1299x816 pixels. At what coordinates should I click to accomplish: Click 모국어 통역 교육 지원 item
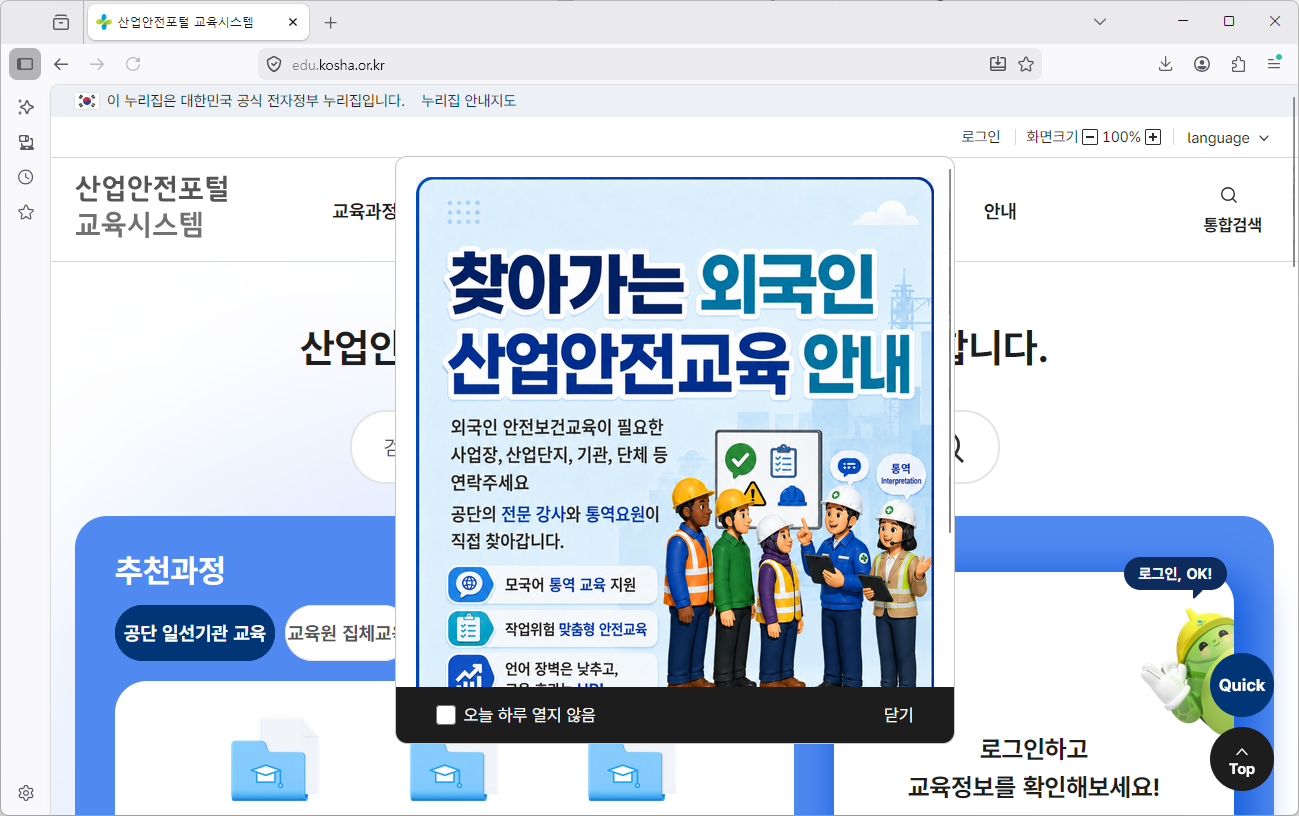click(x=552, y=584)
